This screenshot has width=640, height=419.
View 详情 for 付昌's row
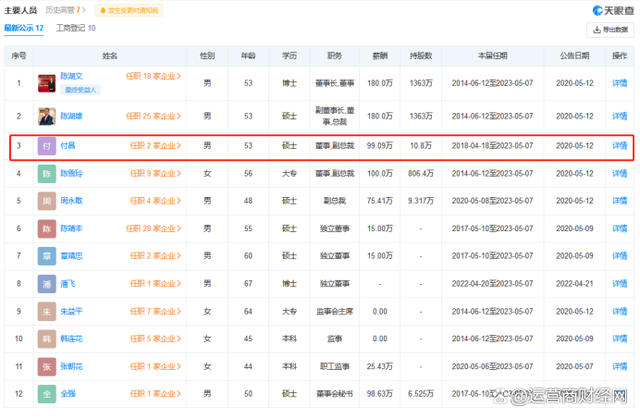pyautogui.click(x=620, y=146)
